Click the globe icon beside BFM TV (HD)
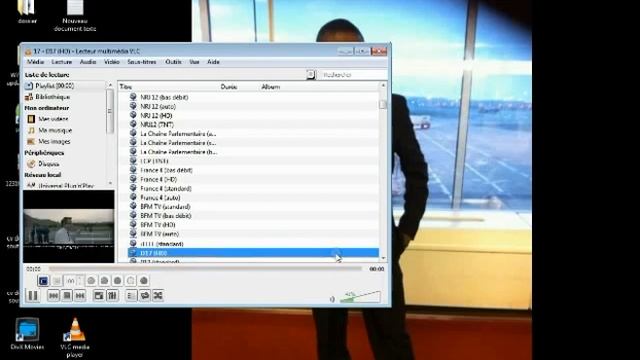Screen dimensions: 640x360 click(133, 224)
